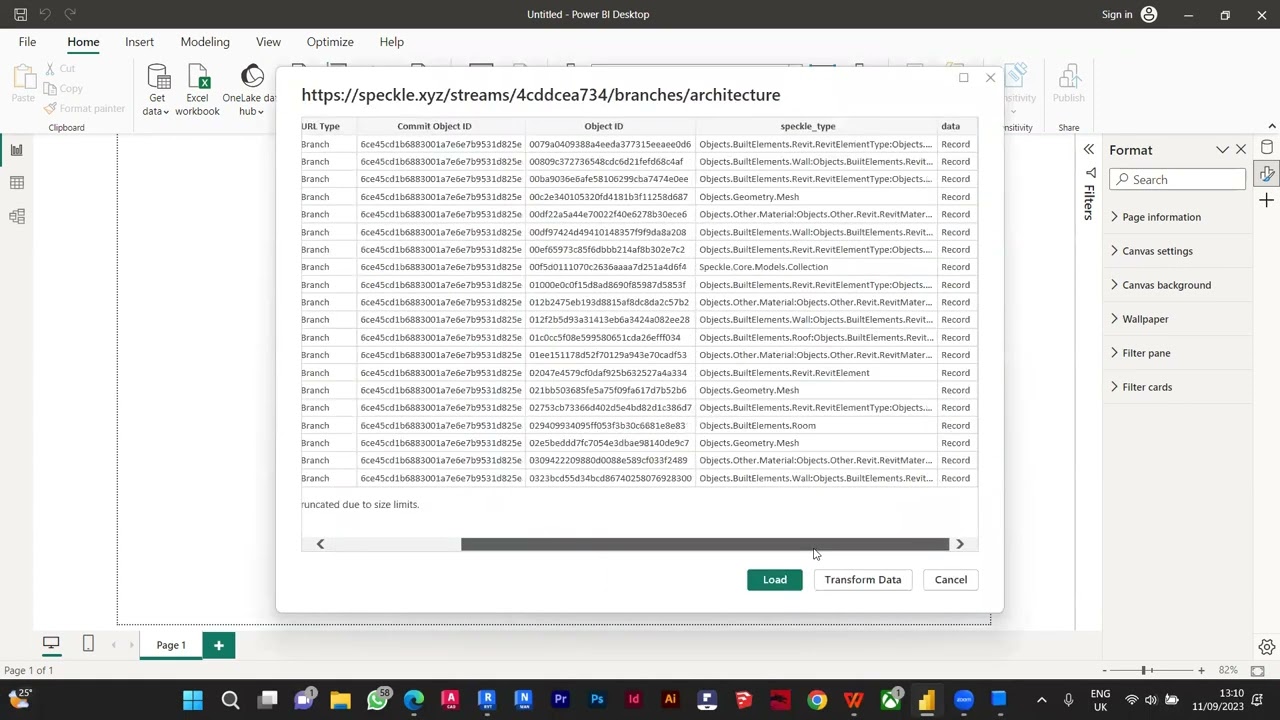Image resolution: width=1280 pixels, height=720 pixels.
Task: Switch to Report view in left sidebar
Action: [x=17, y=150]
